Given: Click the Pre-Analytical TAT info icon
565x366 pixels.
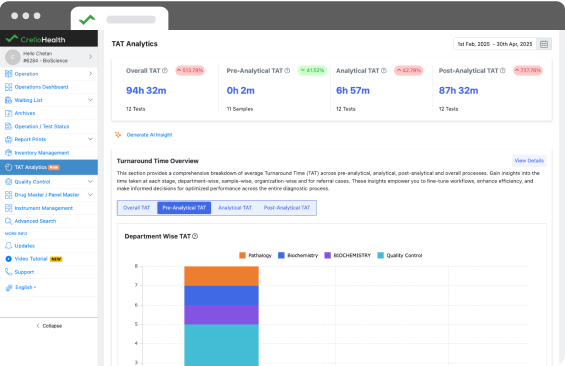Looking at the screenshot, I should point(287,71).
